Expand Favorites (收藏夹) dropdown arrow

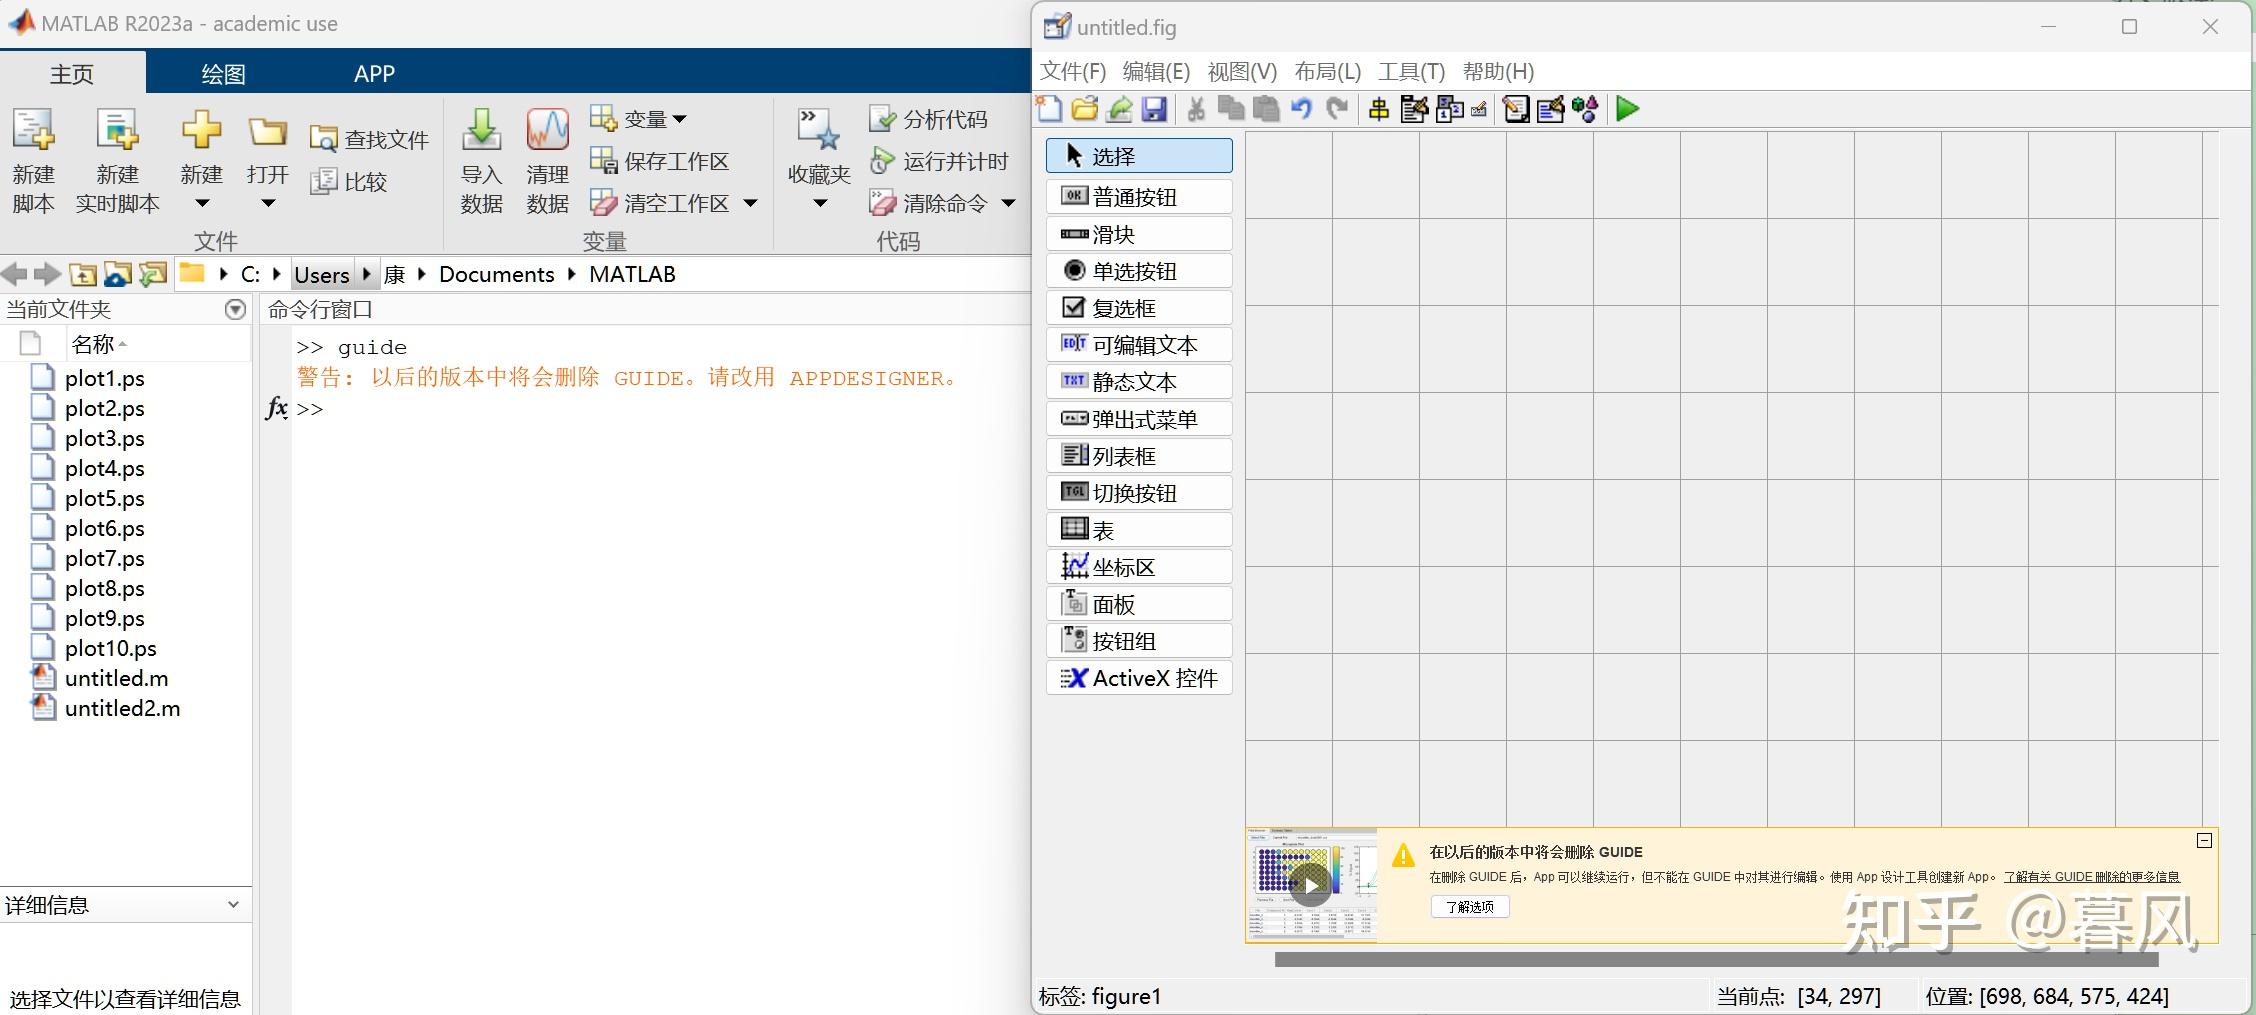[x=820, y=203]
